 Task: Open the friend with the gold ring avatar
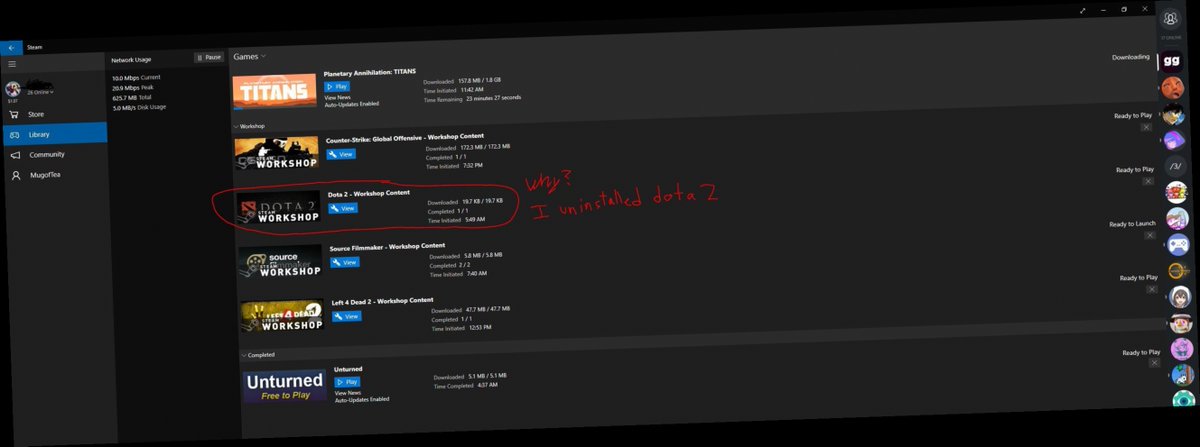[1180, 270]
